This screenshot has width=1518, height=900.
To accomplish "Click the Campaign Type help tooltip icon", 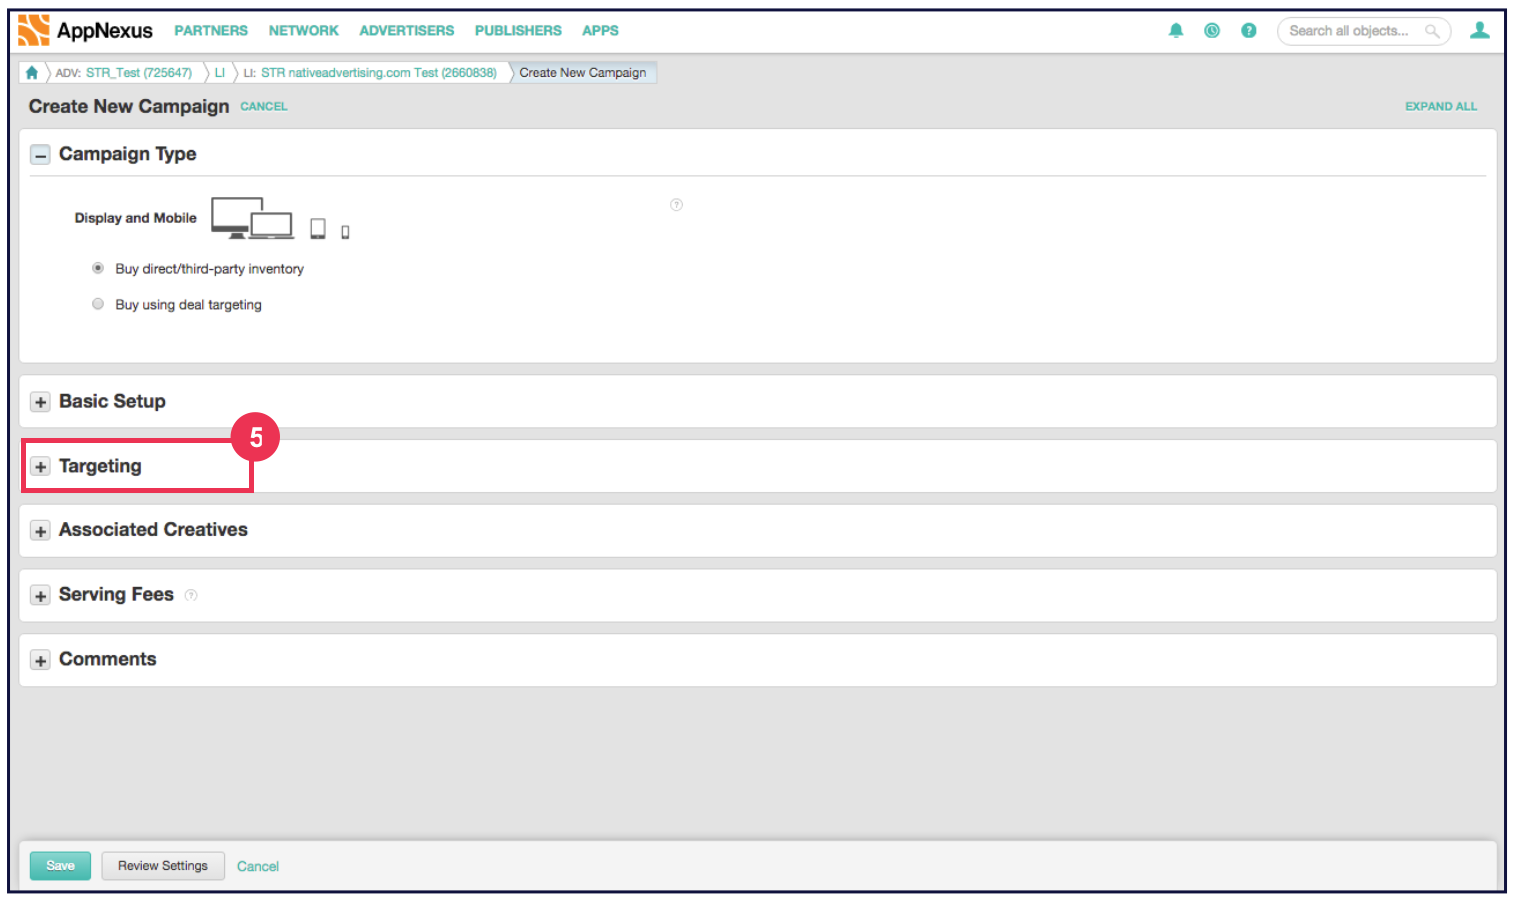I will click(676, 205).
